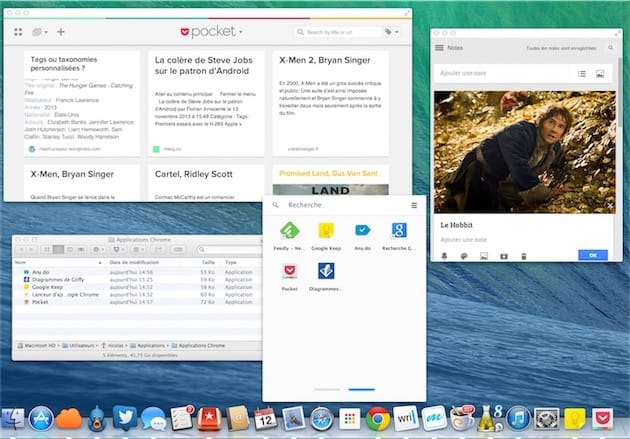The width and height of the screenshot is (630, 439).
Task: Open App Store from the Dock
Action: (41, 419)
